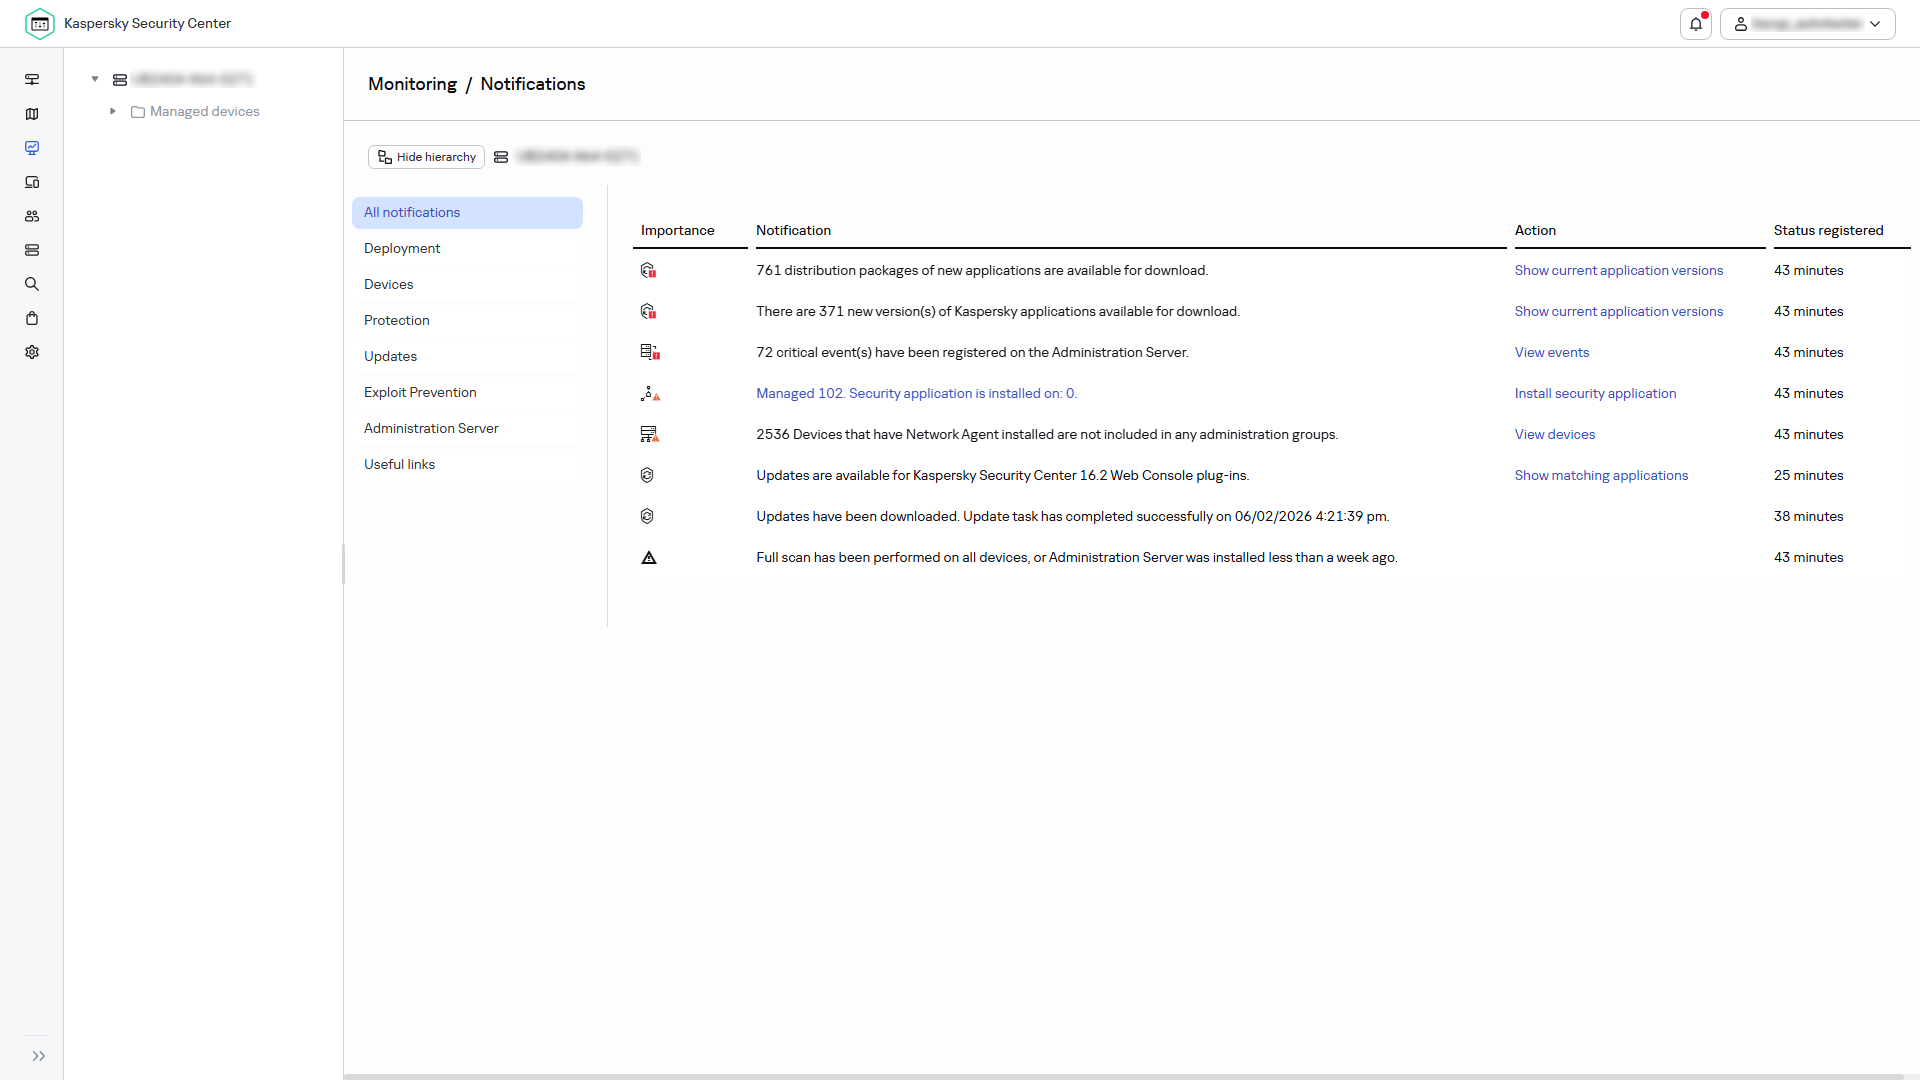
Task: Collapse the Administration Server tree node
Action: (95, 79)
